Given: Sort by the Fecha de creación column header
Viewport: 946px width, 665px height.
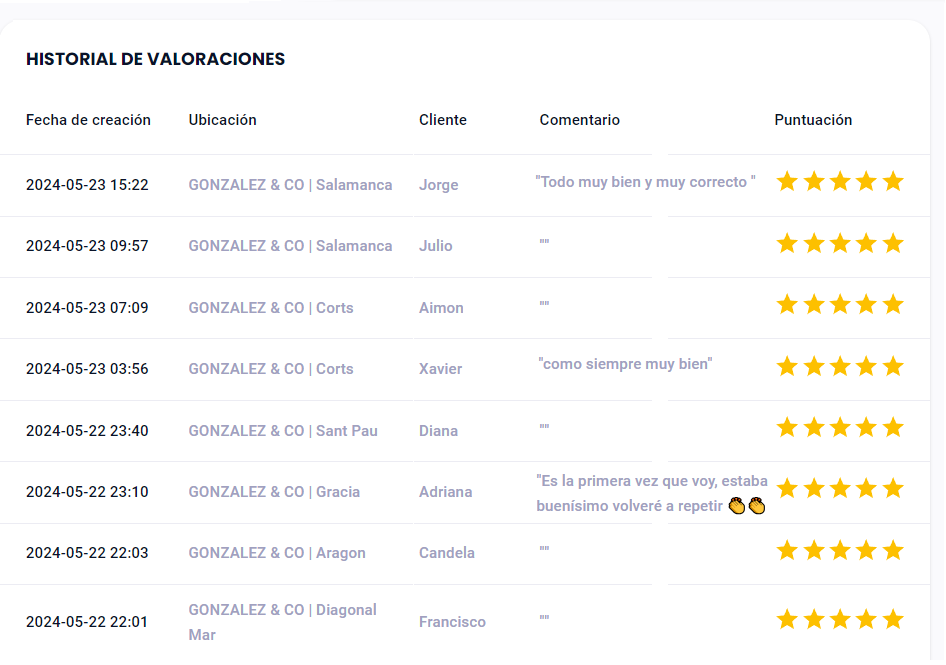Looking at the screenshot, I should [x=88, y=120].
